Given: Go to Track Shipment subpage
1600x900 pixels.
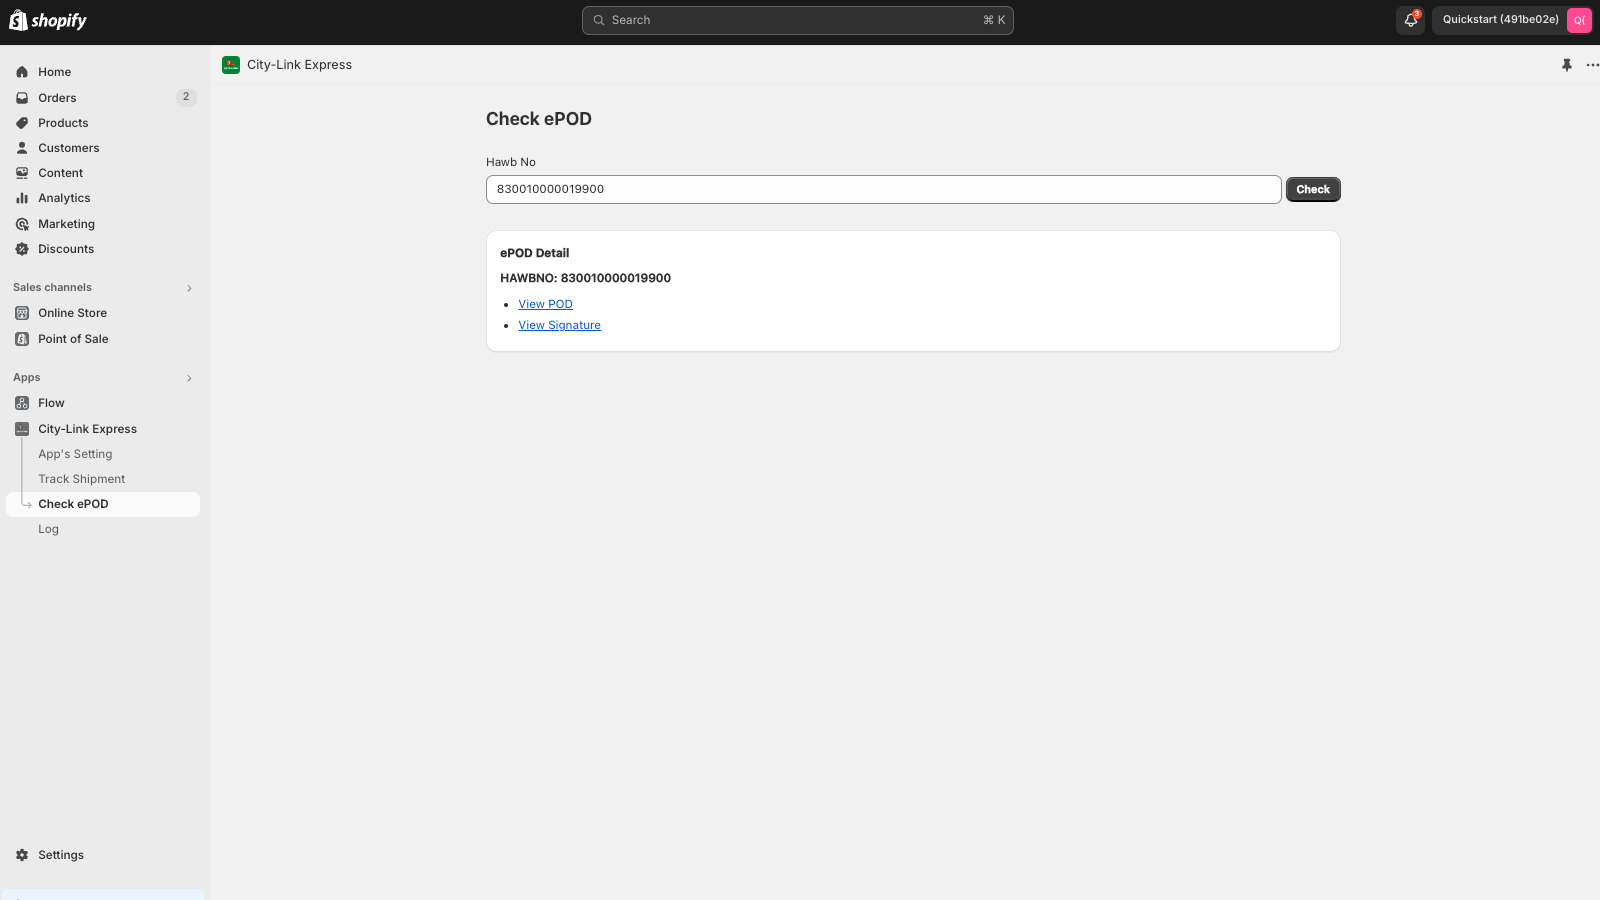Looking at the screenshot, I should tap(82, 479).
